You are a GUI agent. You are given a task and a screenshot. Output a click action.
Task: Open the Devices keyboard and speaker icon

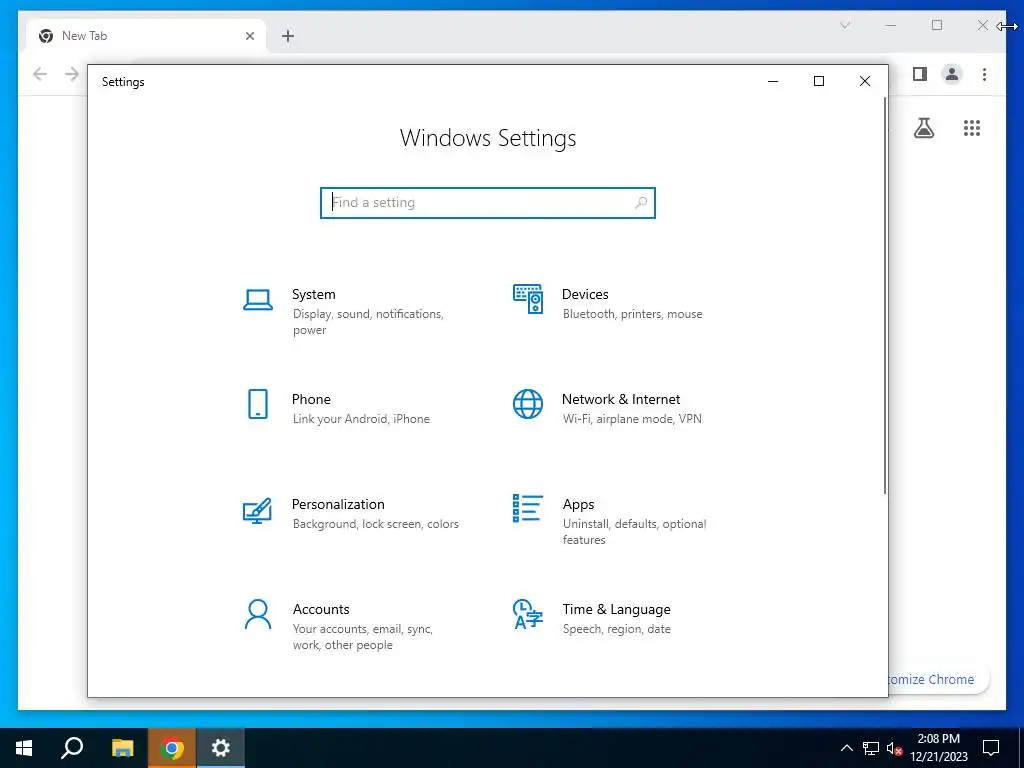(528, 299)
